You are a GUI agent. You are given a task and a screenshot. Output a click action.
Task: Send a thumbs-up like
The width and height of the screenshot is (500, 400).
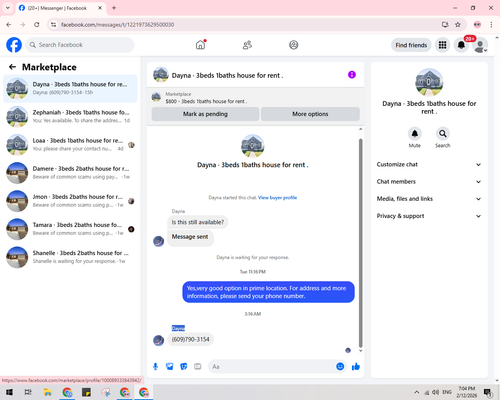click(356, 367)
